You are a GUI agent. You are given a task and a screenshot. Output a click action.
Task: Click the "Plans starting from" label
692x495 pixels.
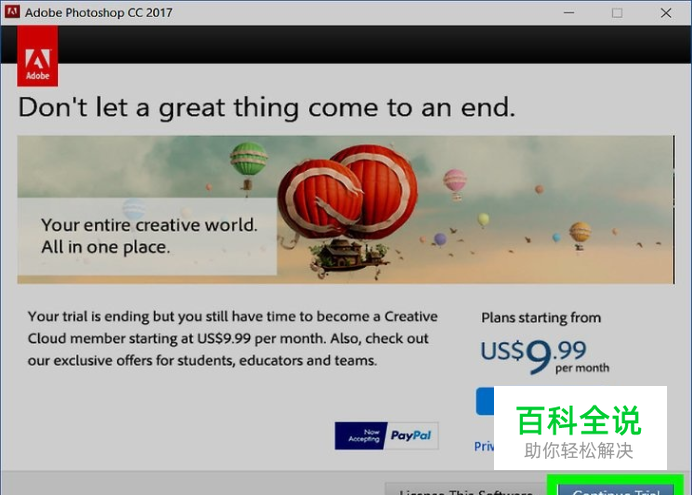pyautogui.click(x=541, y=318)
